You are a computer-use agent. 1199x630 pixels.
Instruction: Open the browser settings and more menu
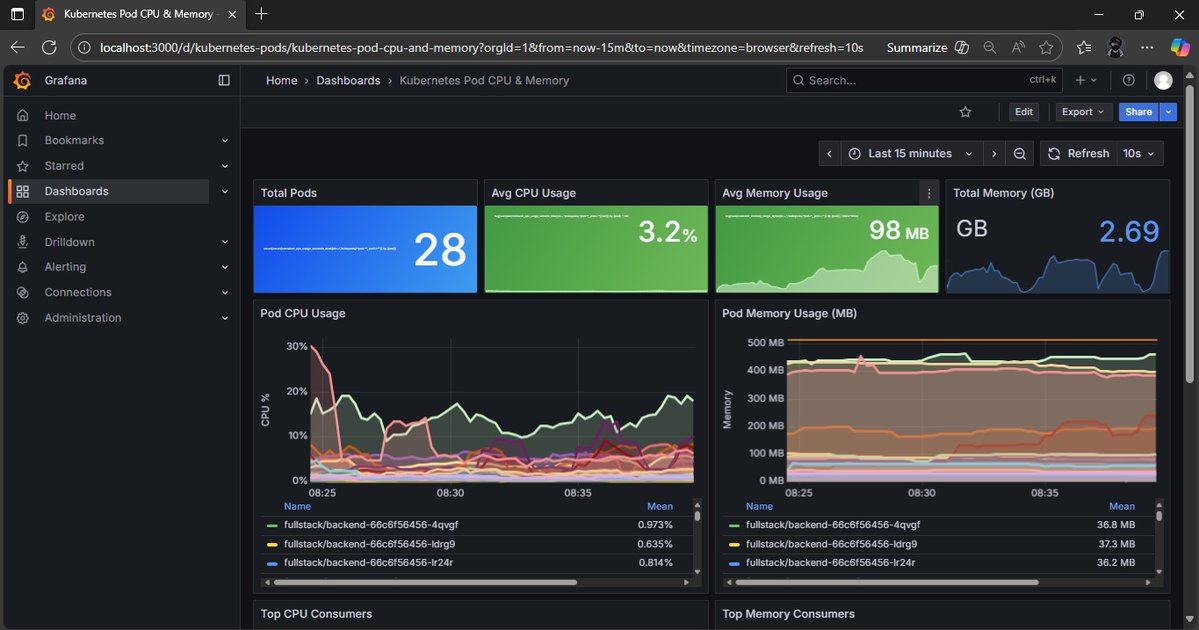coord(1147,47)
